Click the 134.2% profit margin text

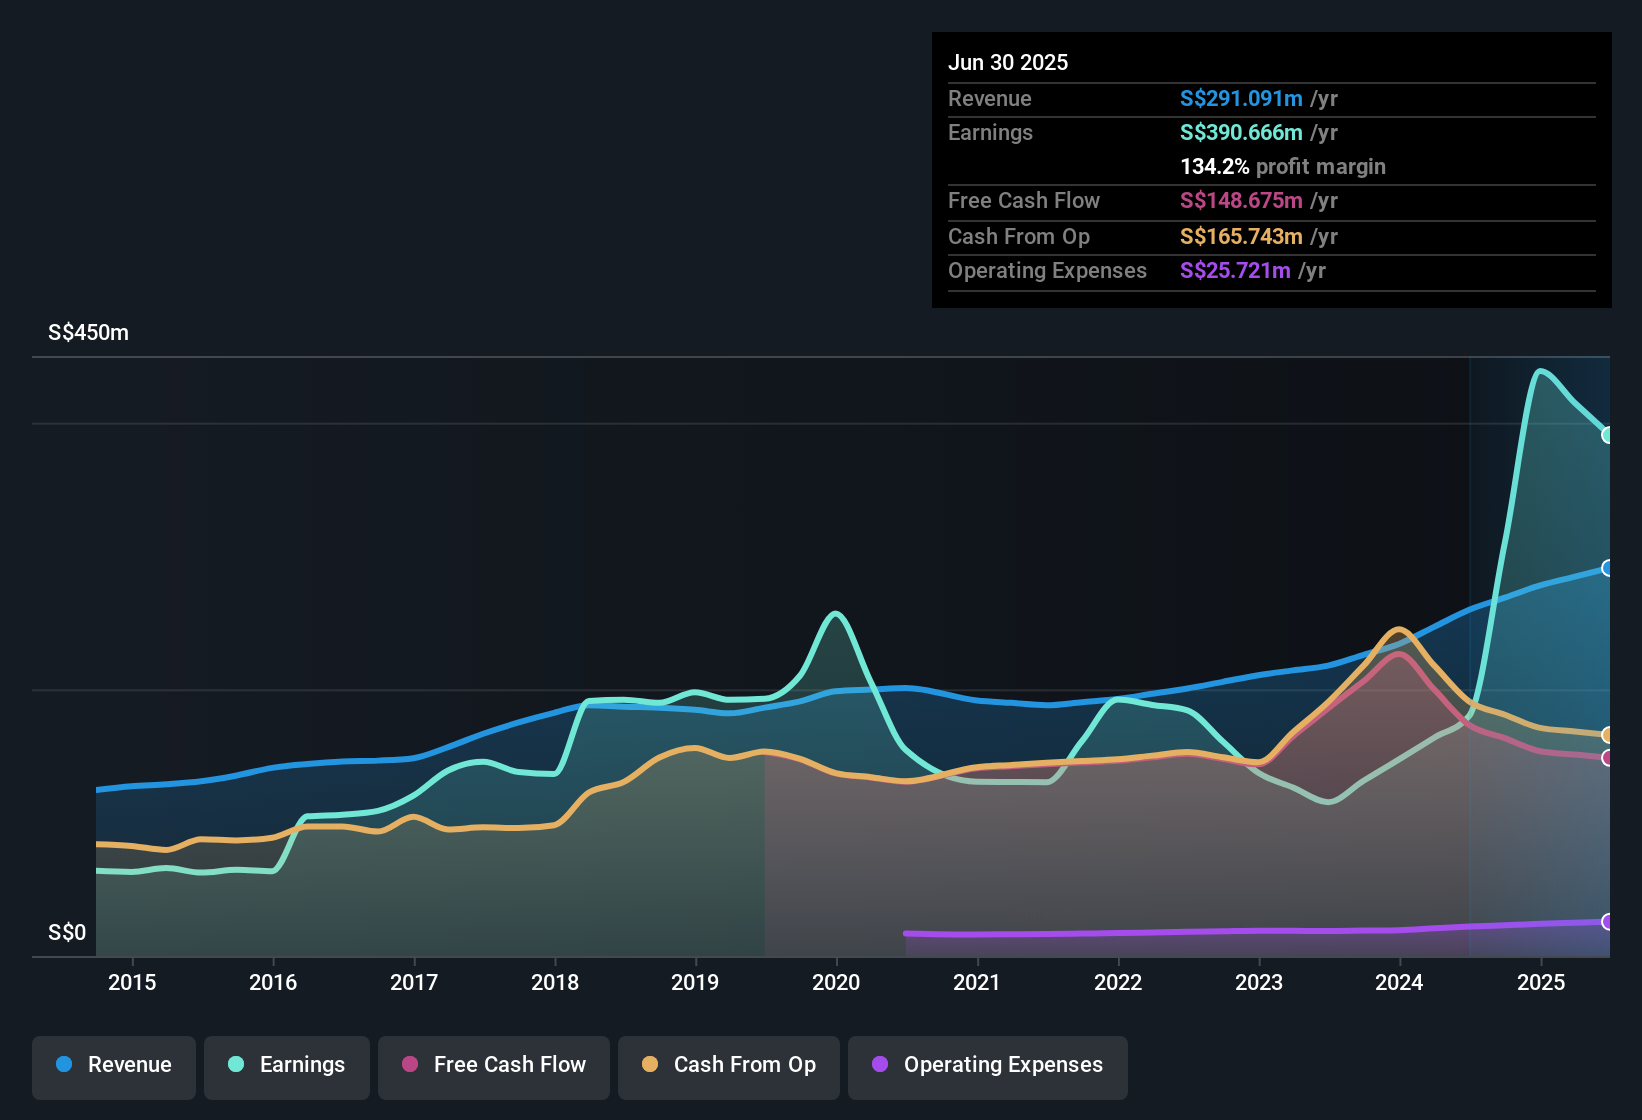pyautogui.click(x=1283, y=166)
